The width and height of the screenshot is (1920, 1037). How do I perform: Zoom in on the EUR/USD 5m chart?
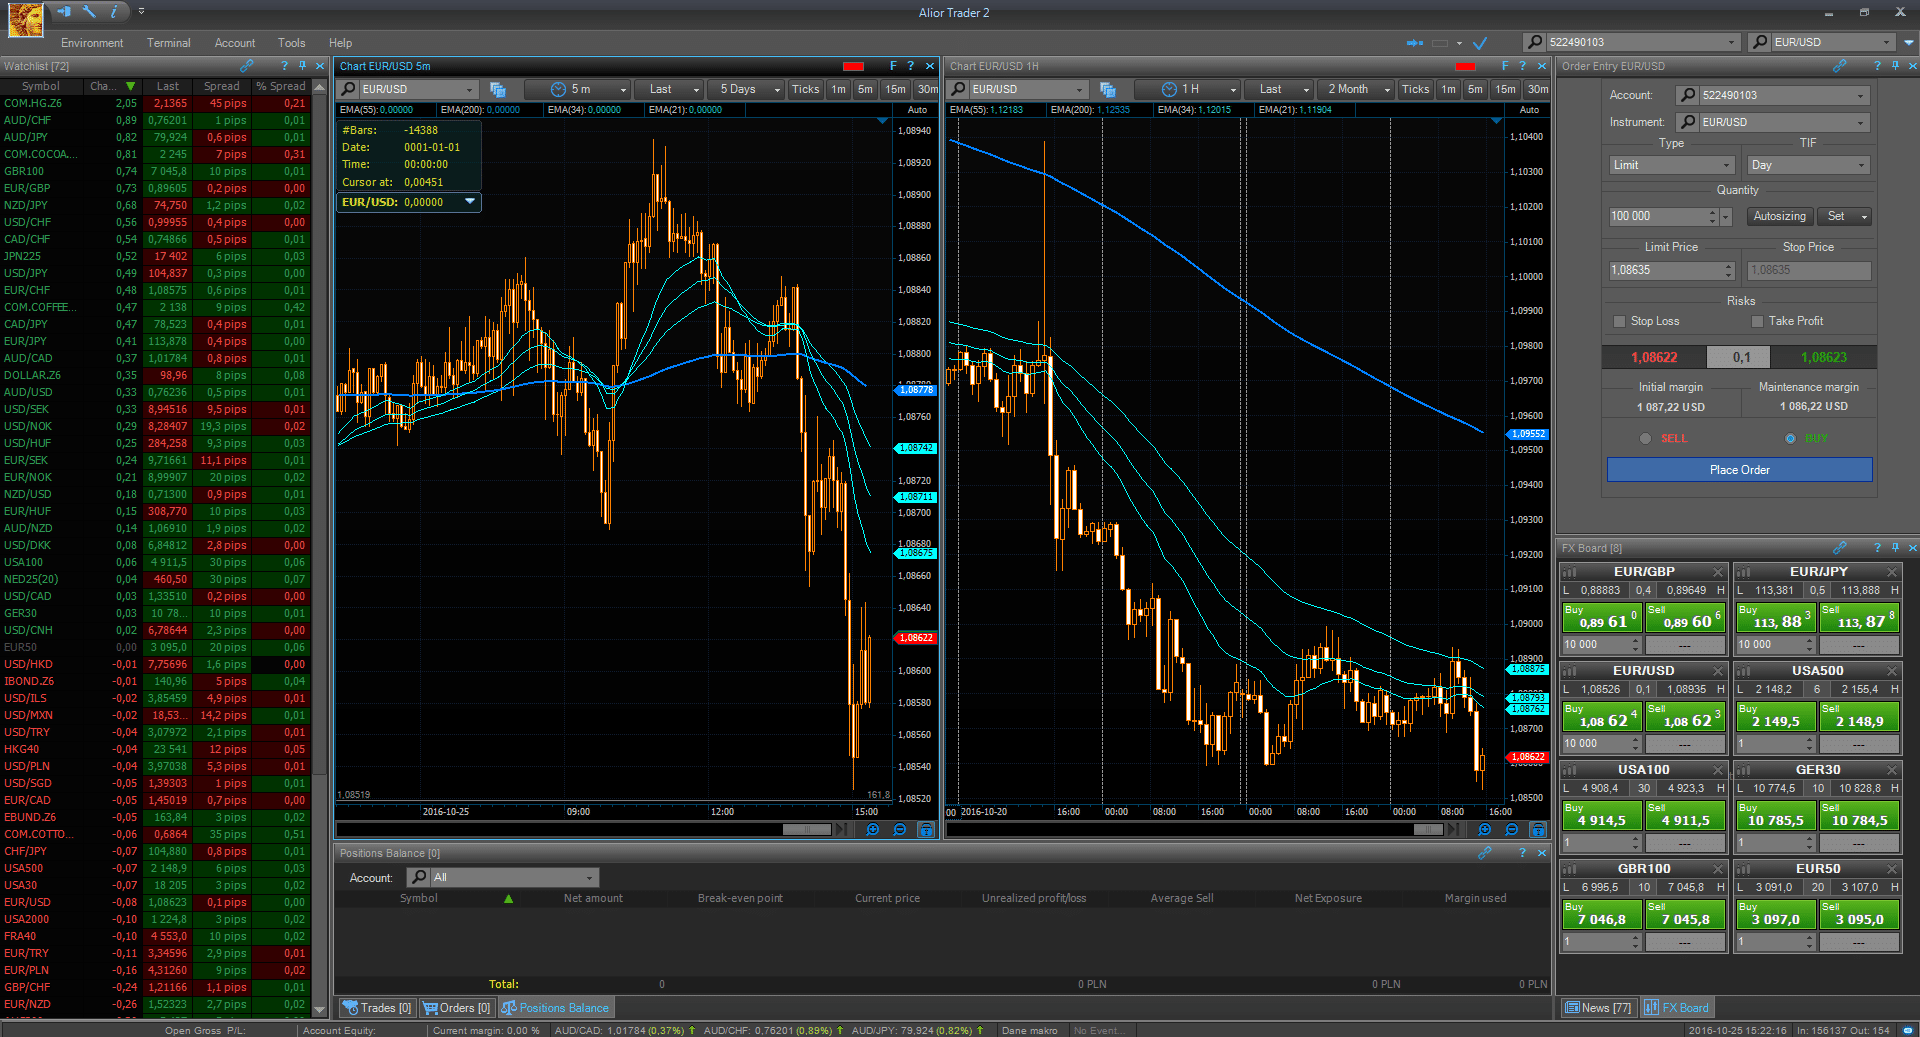(x=872, y=830)
